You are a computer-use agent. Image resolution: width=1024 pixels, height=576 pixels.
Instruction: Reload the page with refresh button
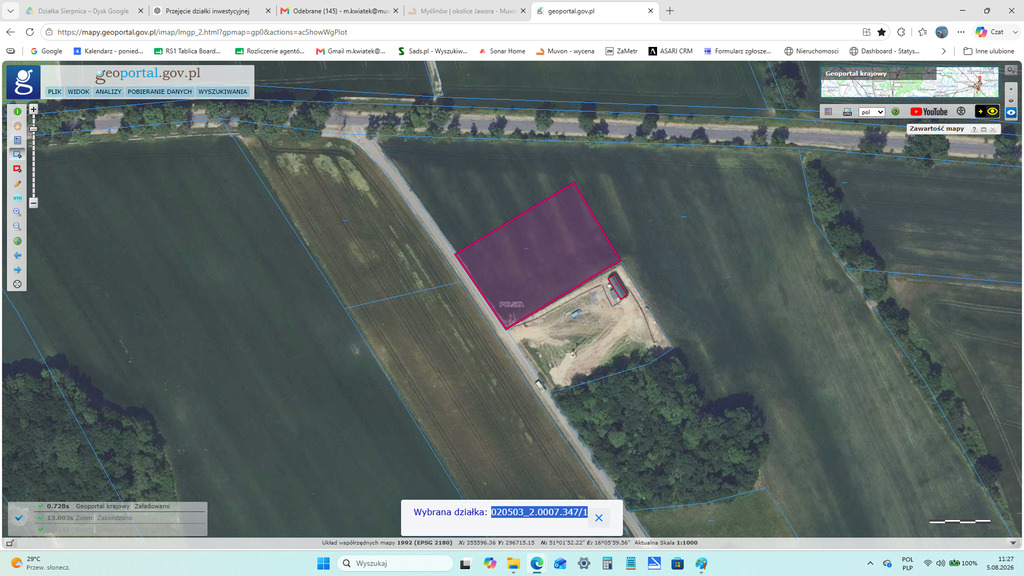[29, 32]
